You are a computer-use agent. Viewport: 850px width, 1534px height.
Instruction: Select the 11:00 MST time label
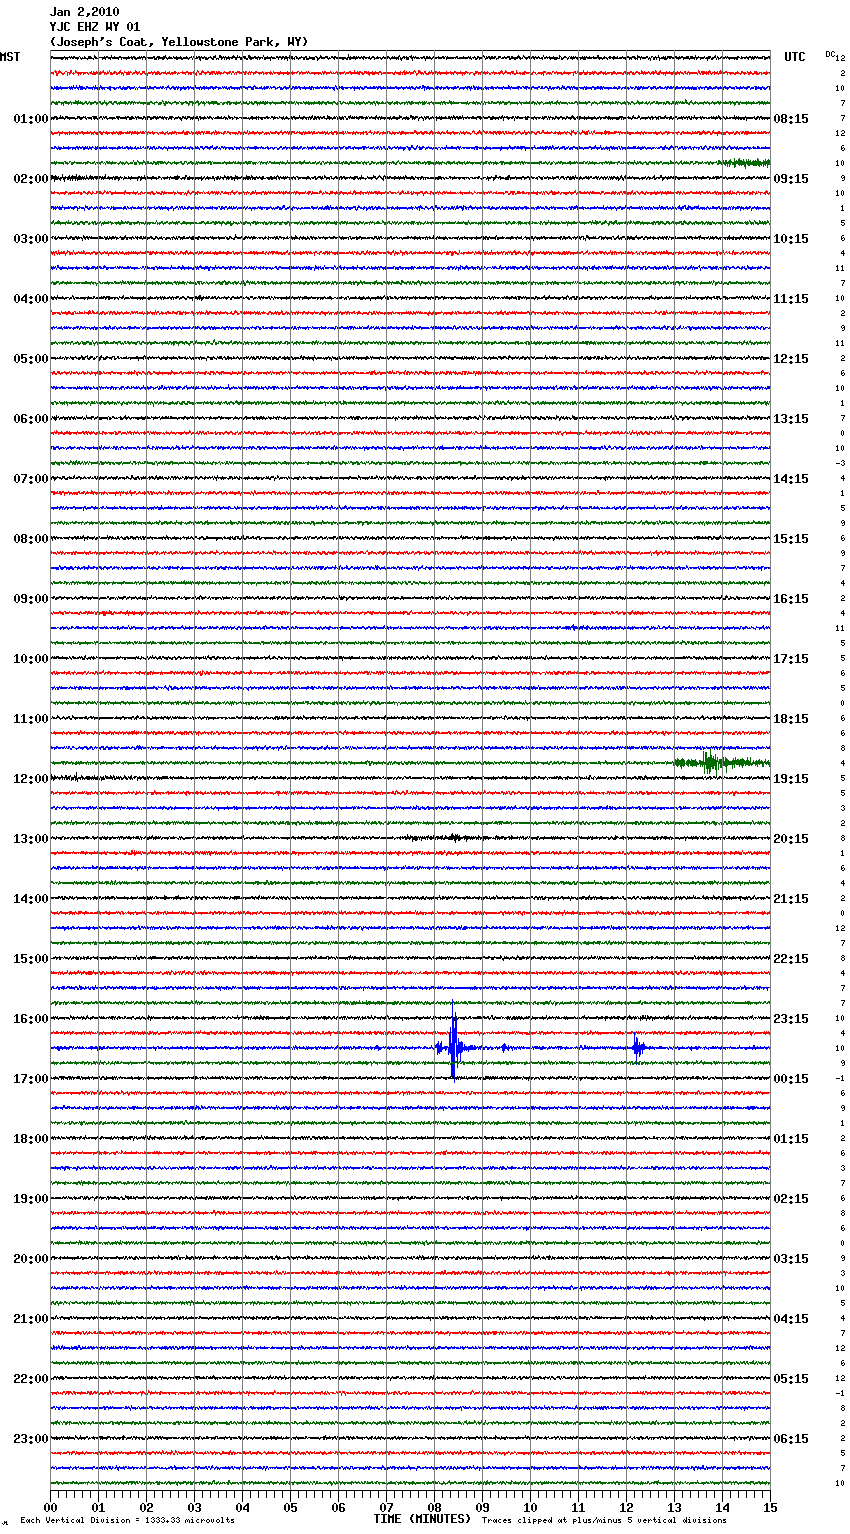click(x=31, y=719)
